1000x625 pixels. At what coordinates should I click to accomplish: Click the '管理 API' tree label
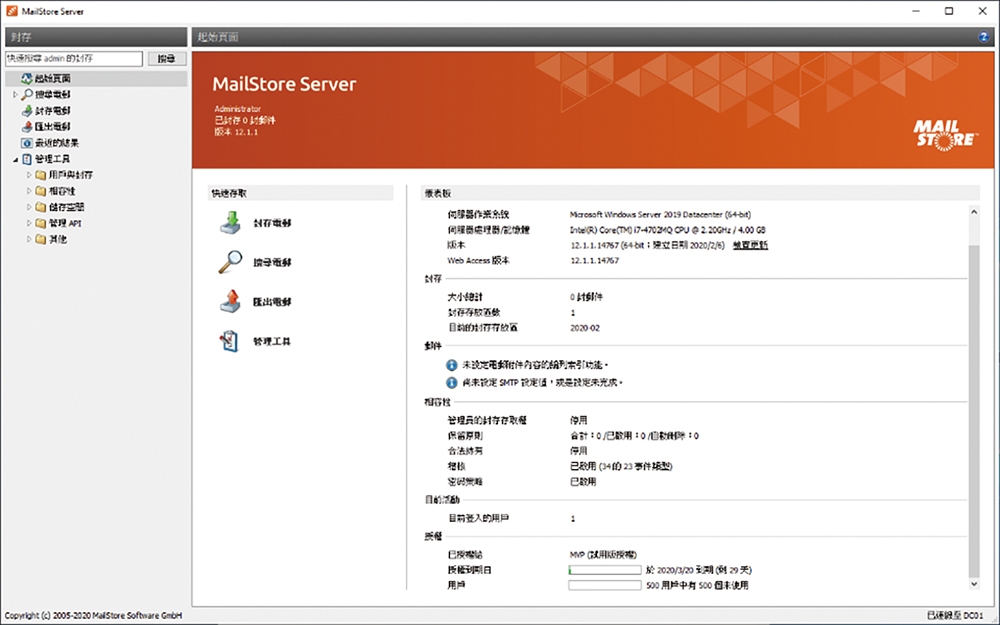[65, 223]
